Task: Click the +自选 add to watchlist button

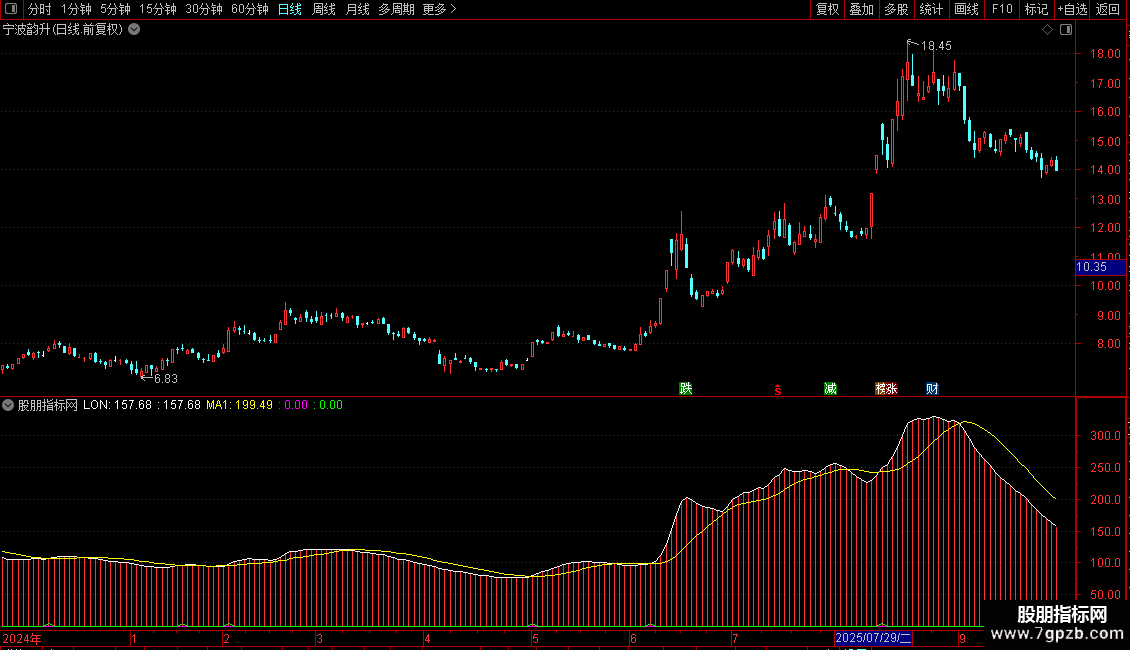Action: (1072, 10)
